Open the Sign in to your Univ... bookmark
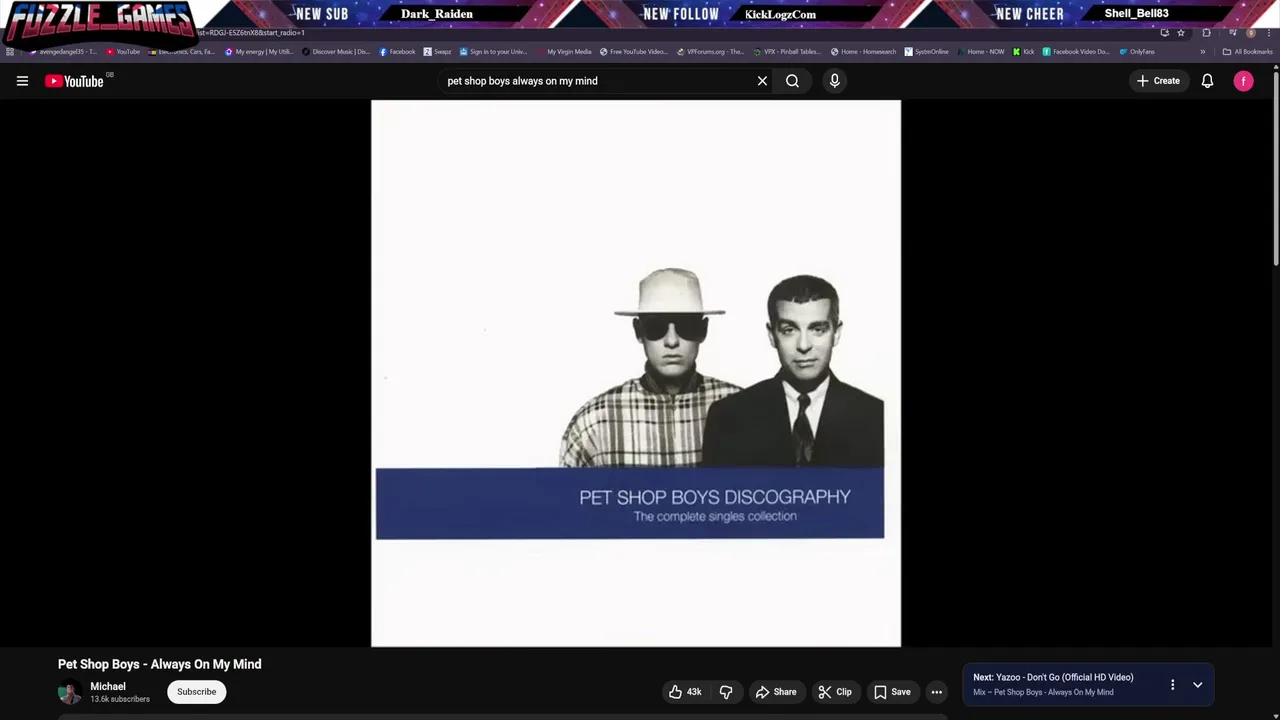Image resolution: width=1280 pixels, height=720 pixels. point(493,52)
